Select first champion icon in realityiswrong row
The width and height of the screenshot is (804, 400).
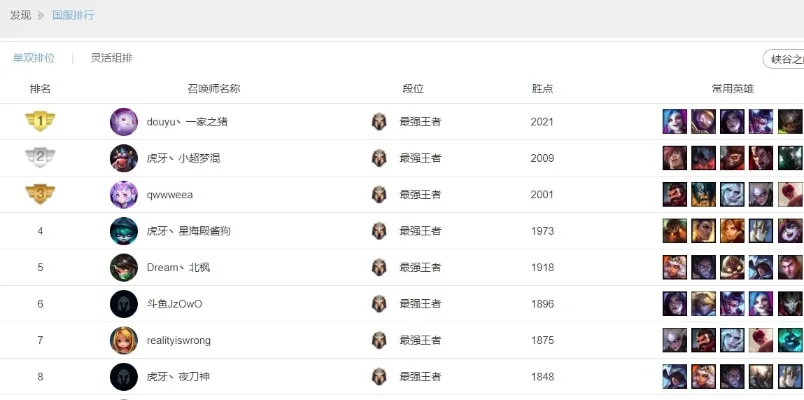tap(674, 340)
